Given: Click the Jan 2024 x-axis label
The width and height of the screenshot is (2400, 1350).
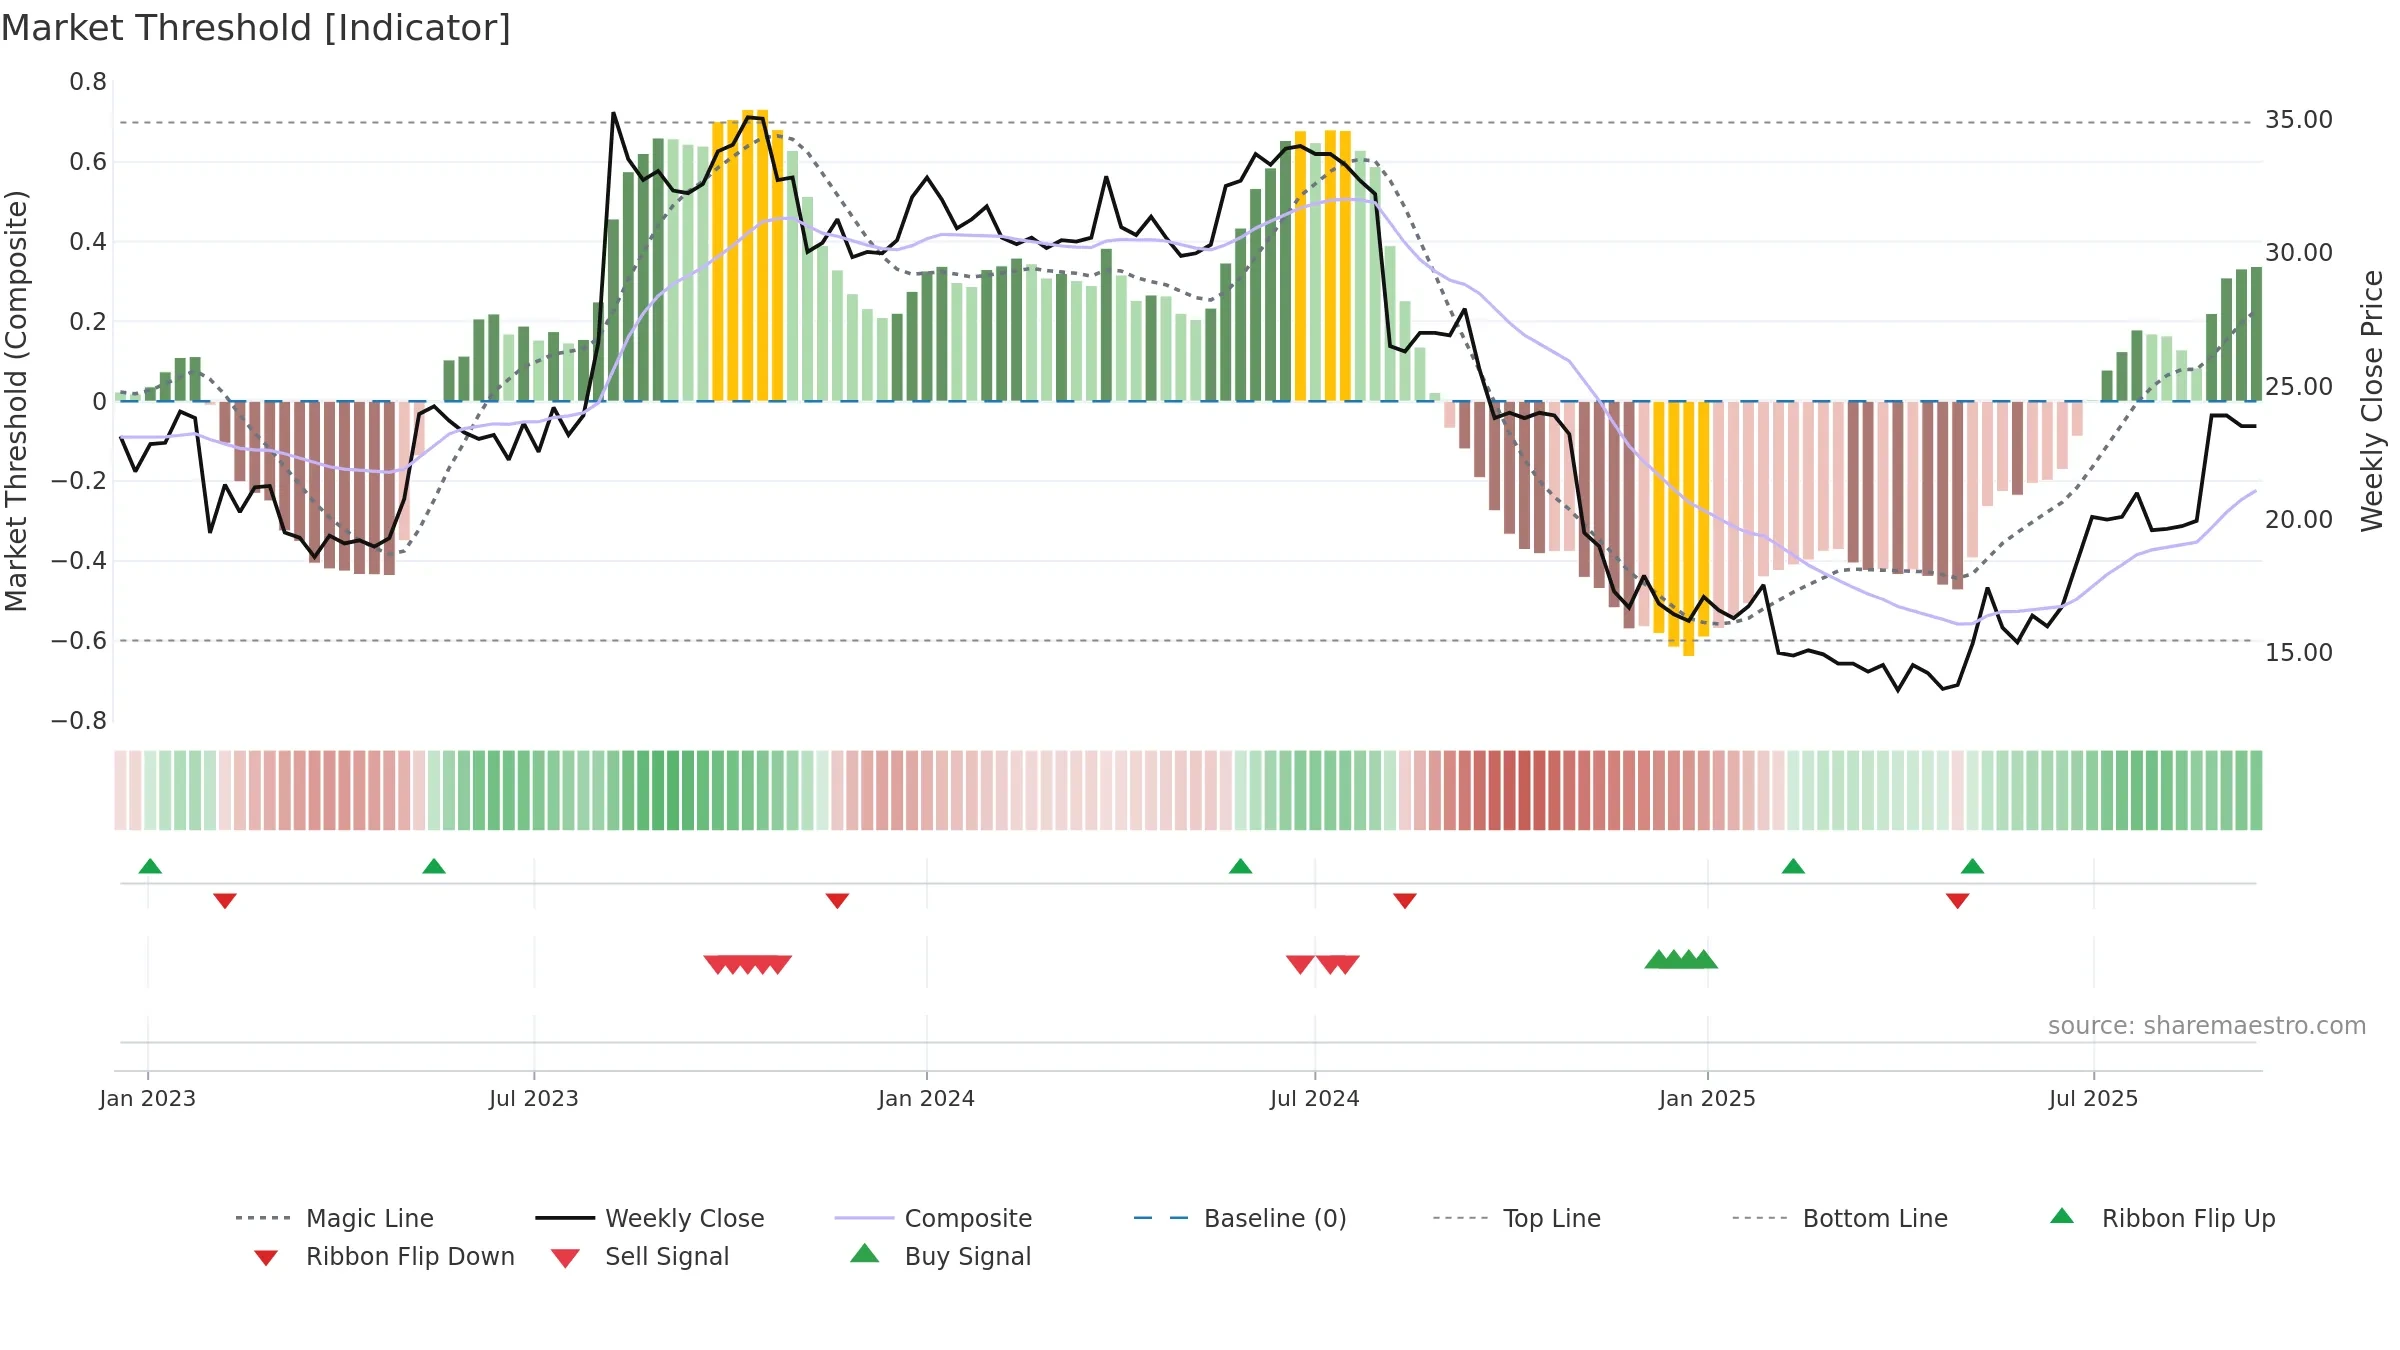Looking at the screenshot, I should (926, 1098).
